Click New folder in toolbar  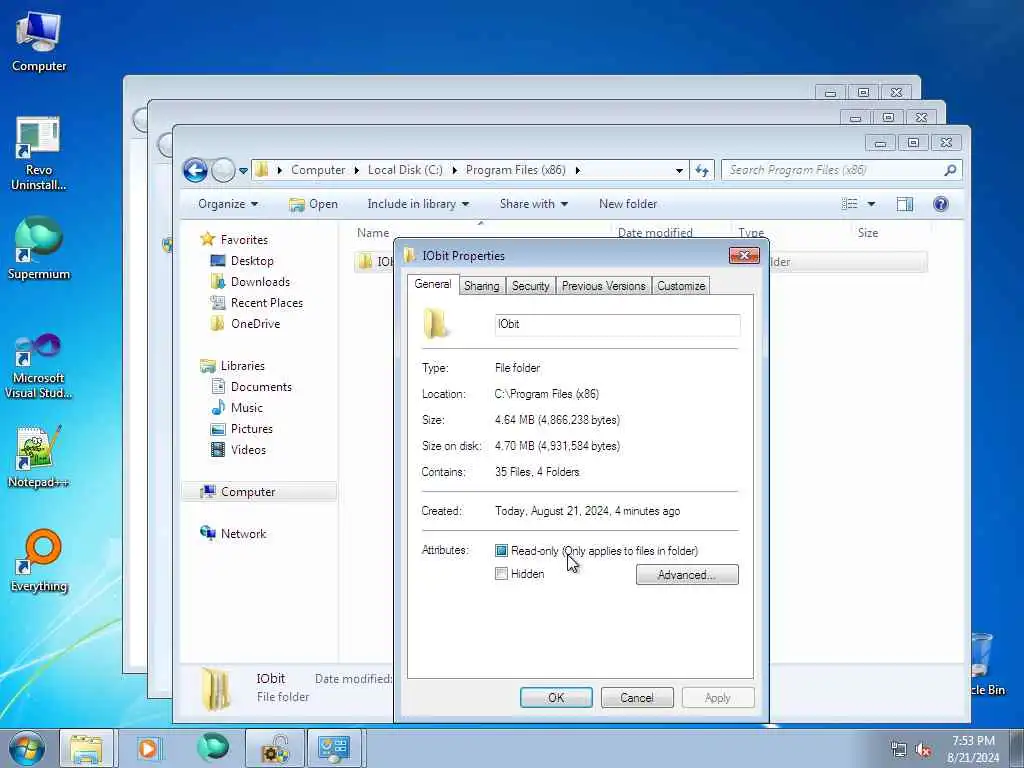(x=628, y=204)
